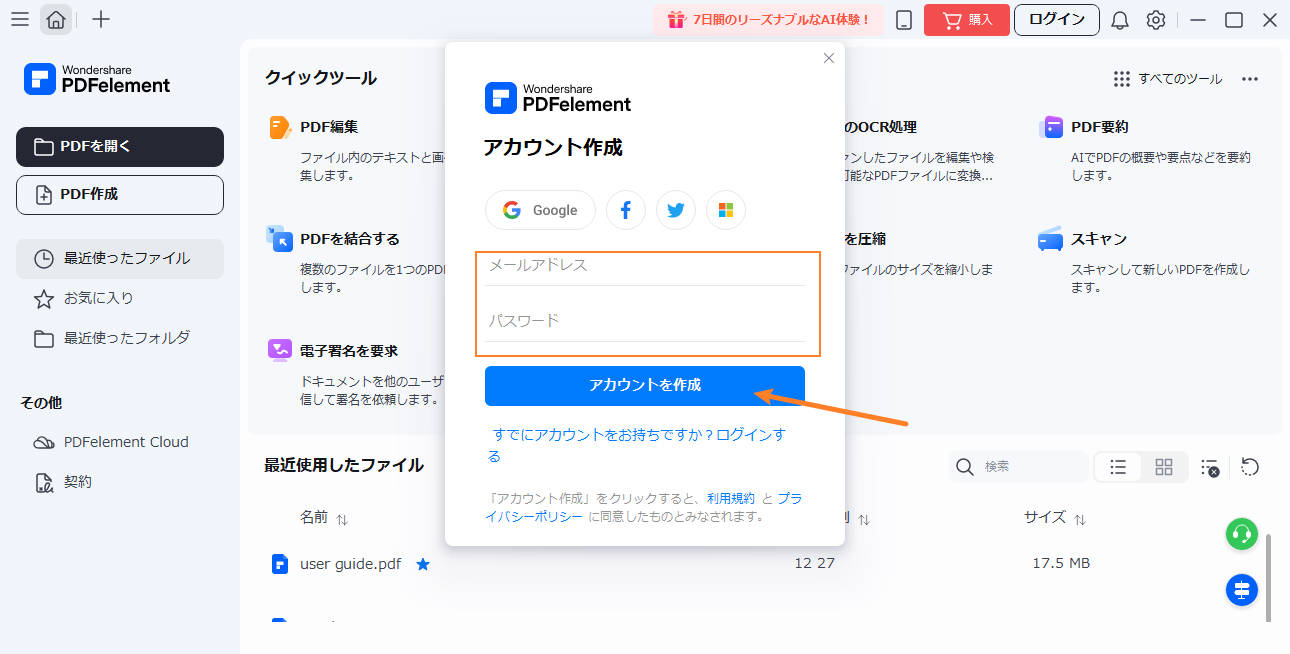Click the Microsoft sign-up icon
Image resolution: width=1290 pixels, height=654 pixels.
726,210
